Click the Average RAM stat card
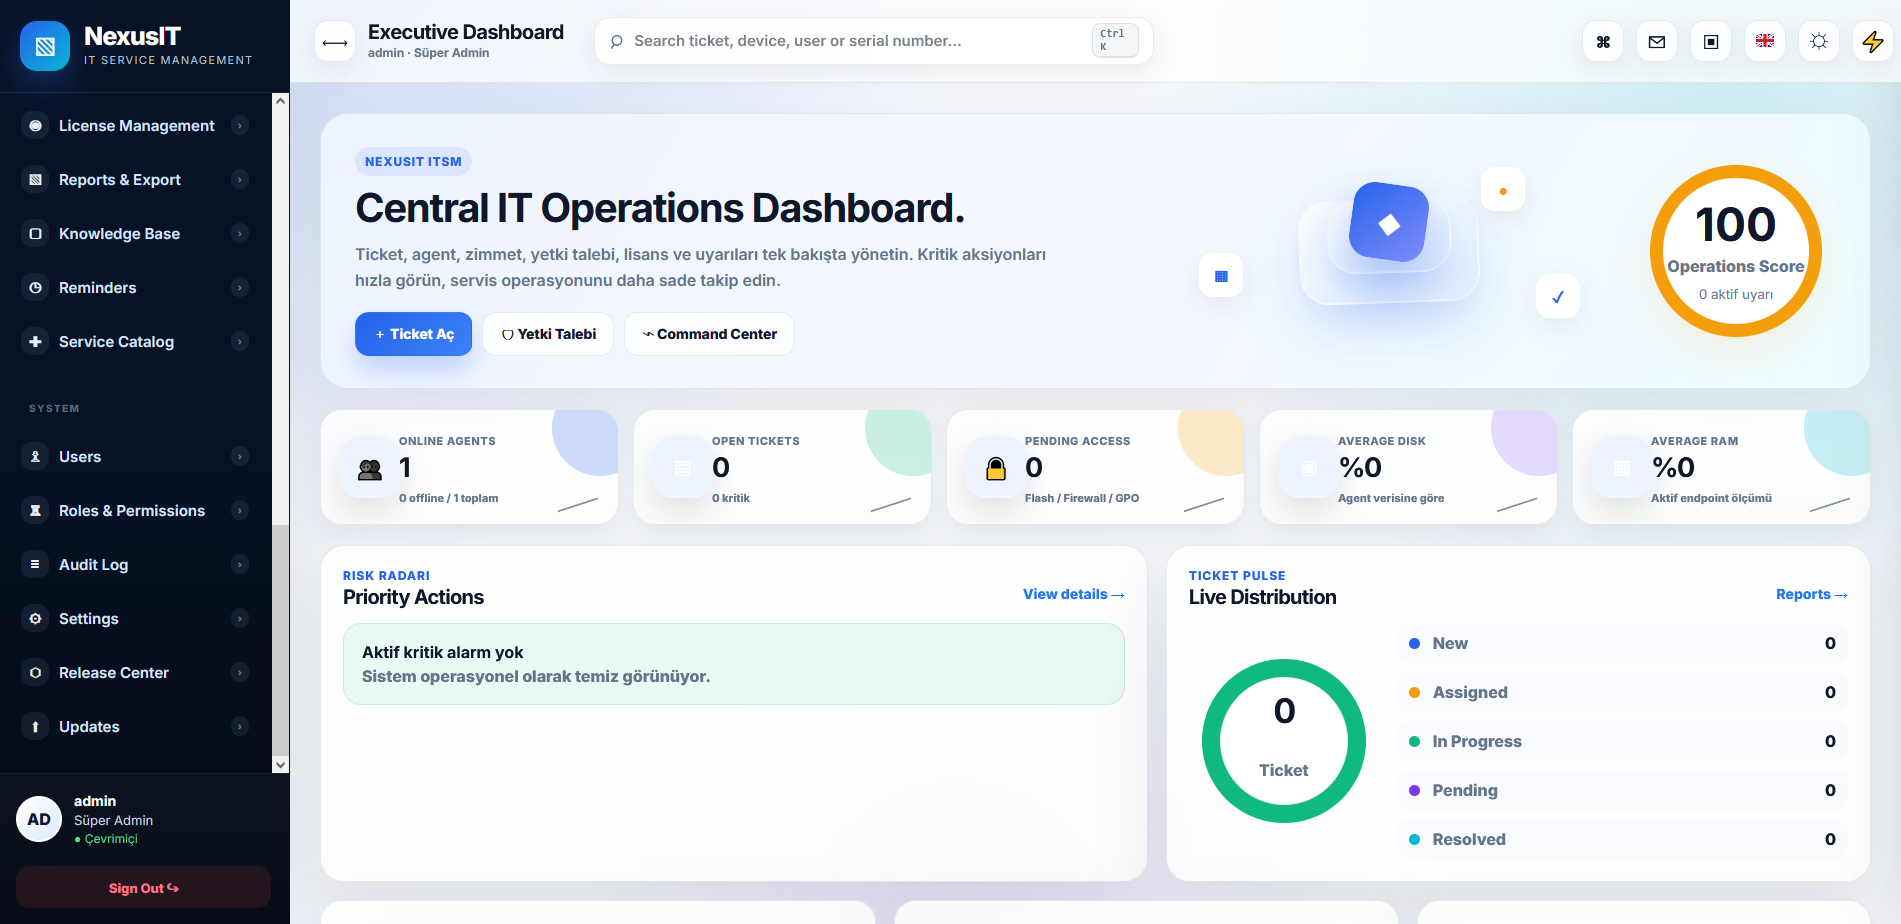1901x924 pixels. 1721,467
